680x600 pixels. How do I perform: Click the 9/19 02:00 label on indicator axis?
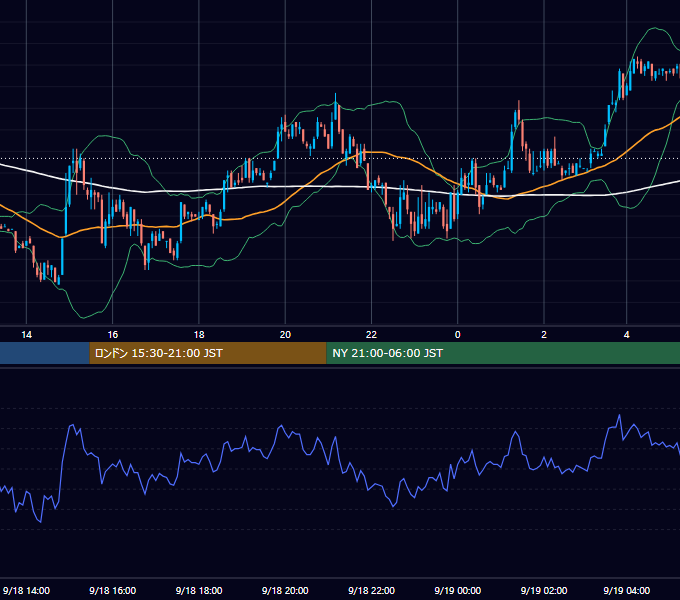[x=544, y=590]
